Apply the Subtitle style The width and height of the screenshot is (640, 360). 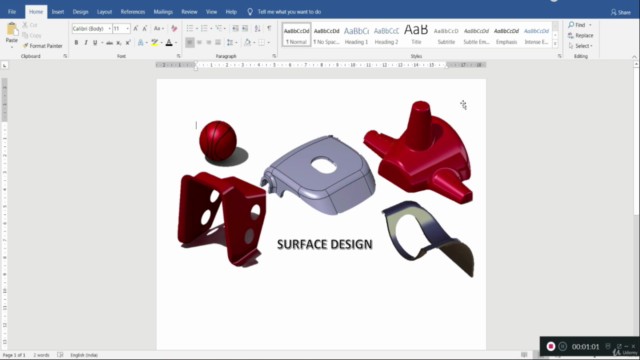click(x=446, y=35)
